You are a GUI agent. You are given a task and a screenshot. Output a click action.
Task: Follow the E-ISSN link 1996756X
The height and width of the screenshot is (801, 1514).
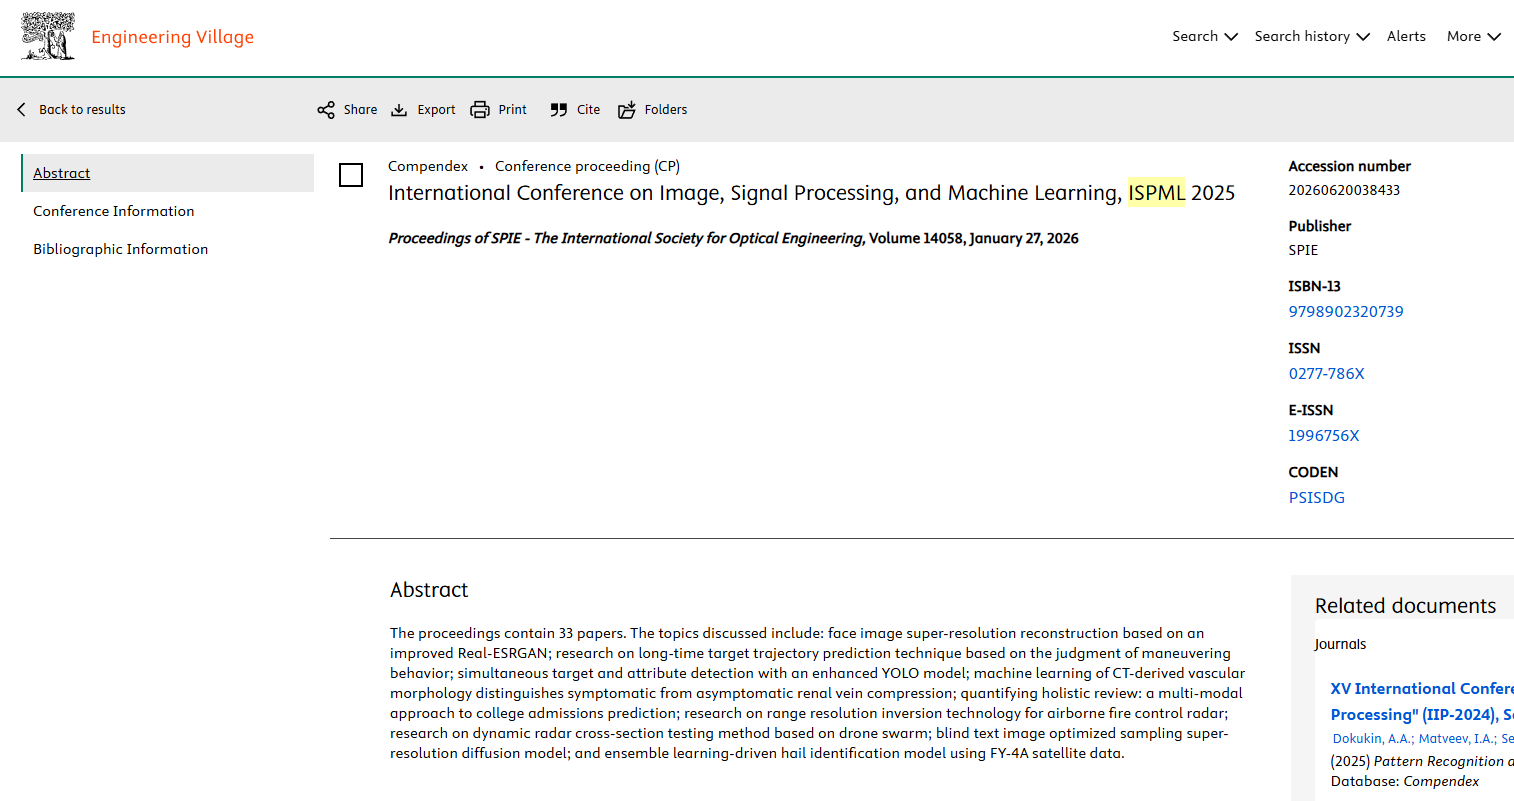click(x=1324, y=436)
